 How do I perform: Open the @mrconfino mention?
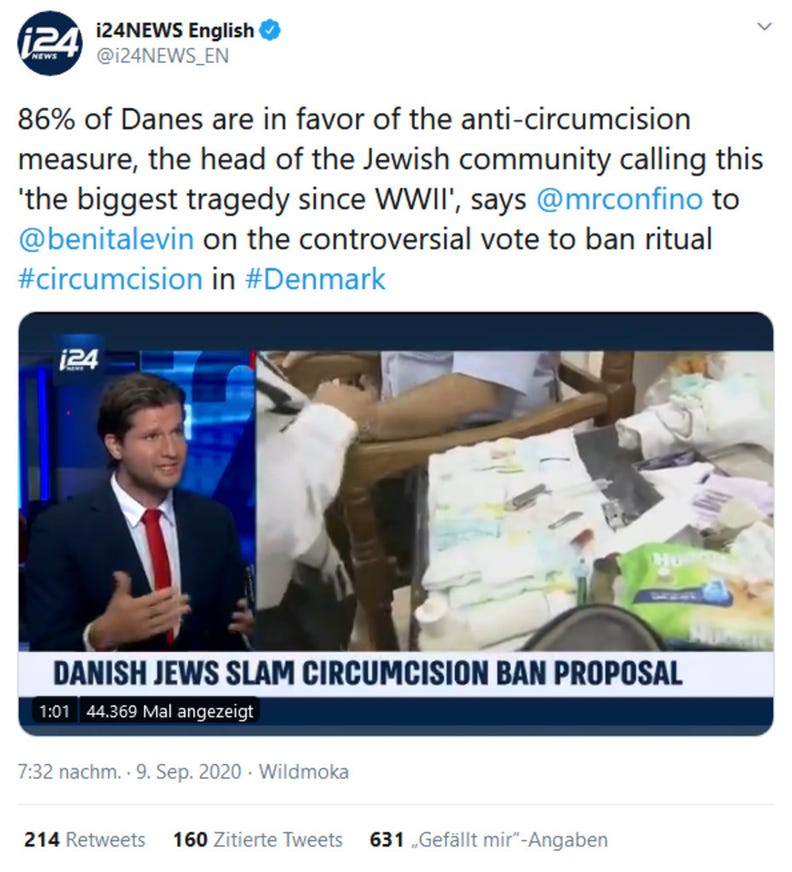(620, 199)
